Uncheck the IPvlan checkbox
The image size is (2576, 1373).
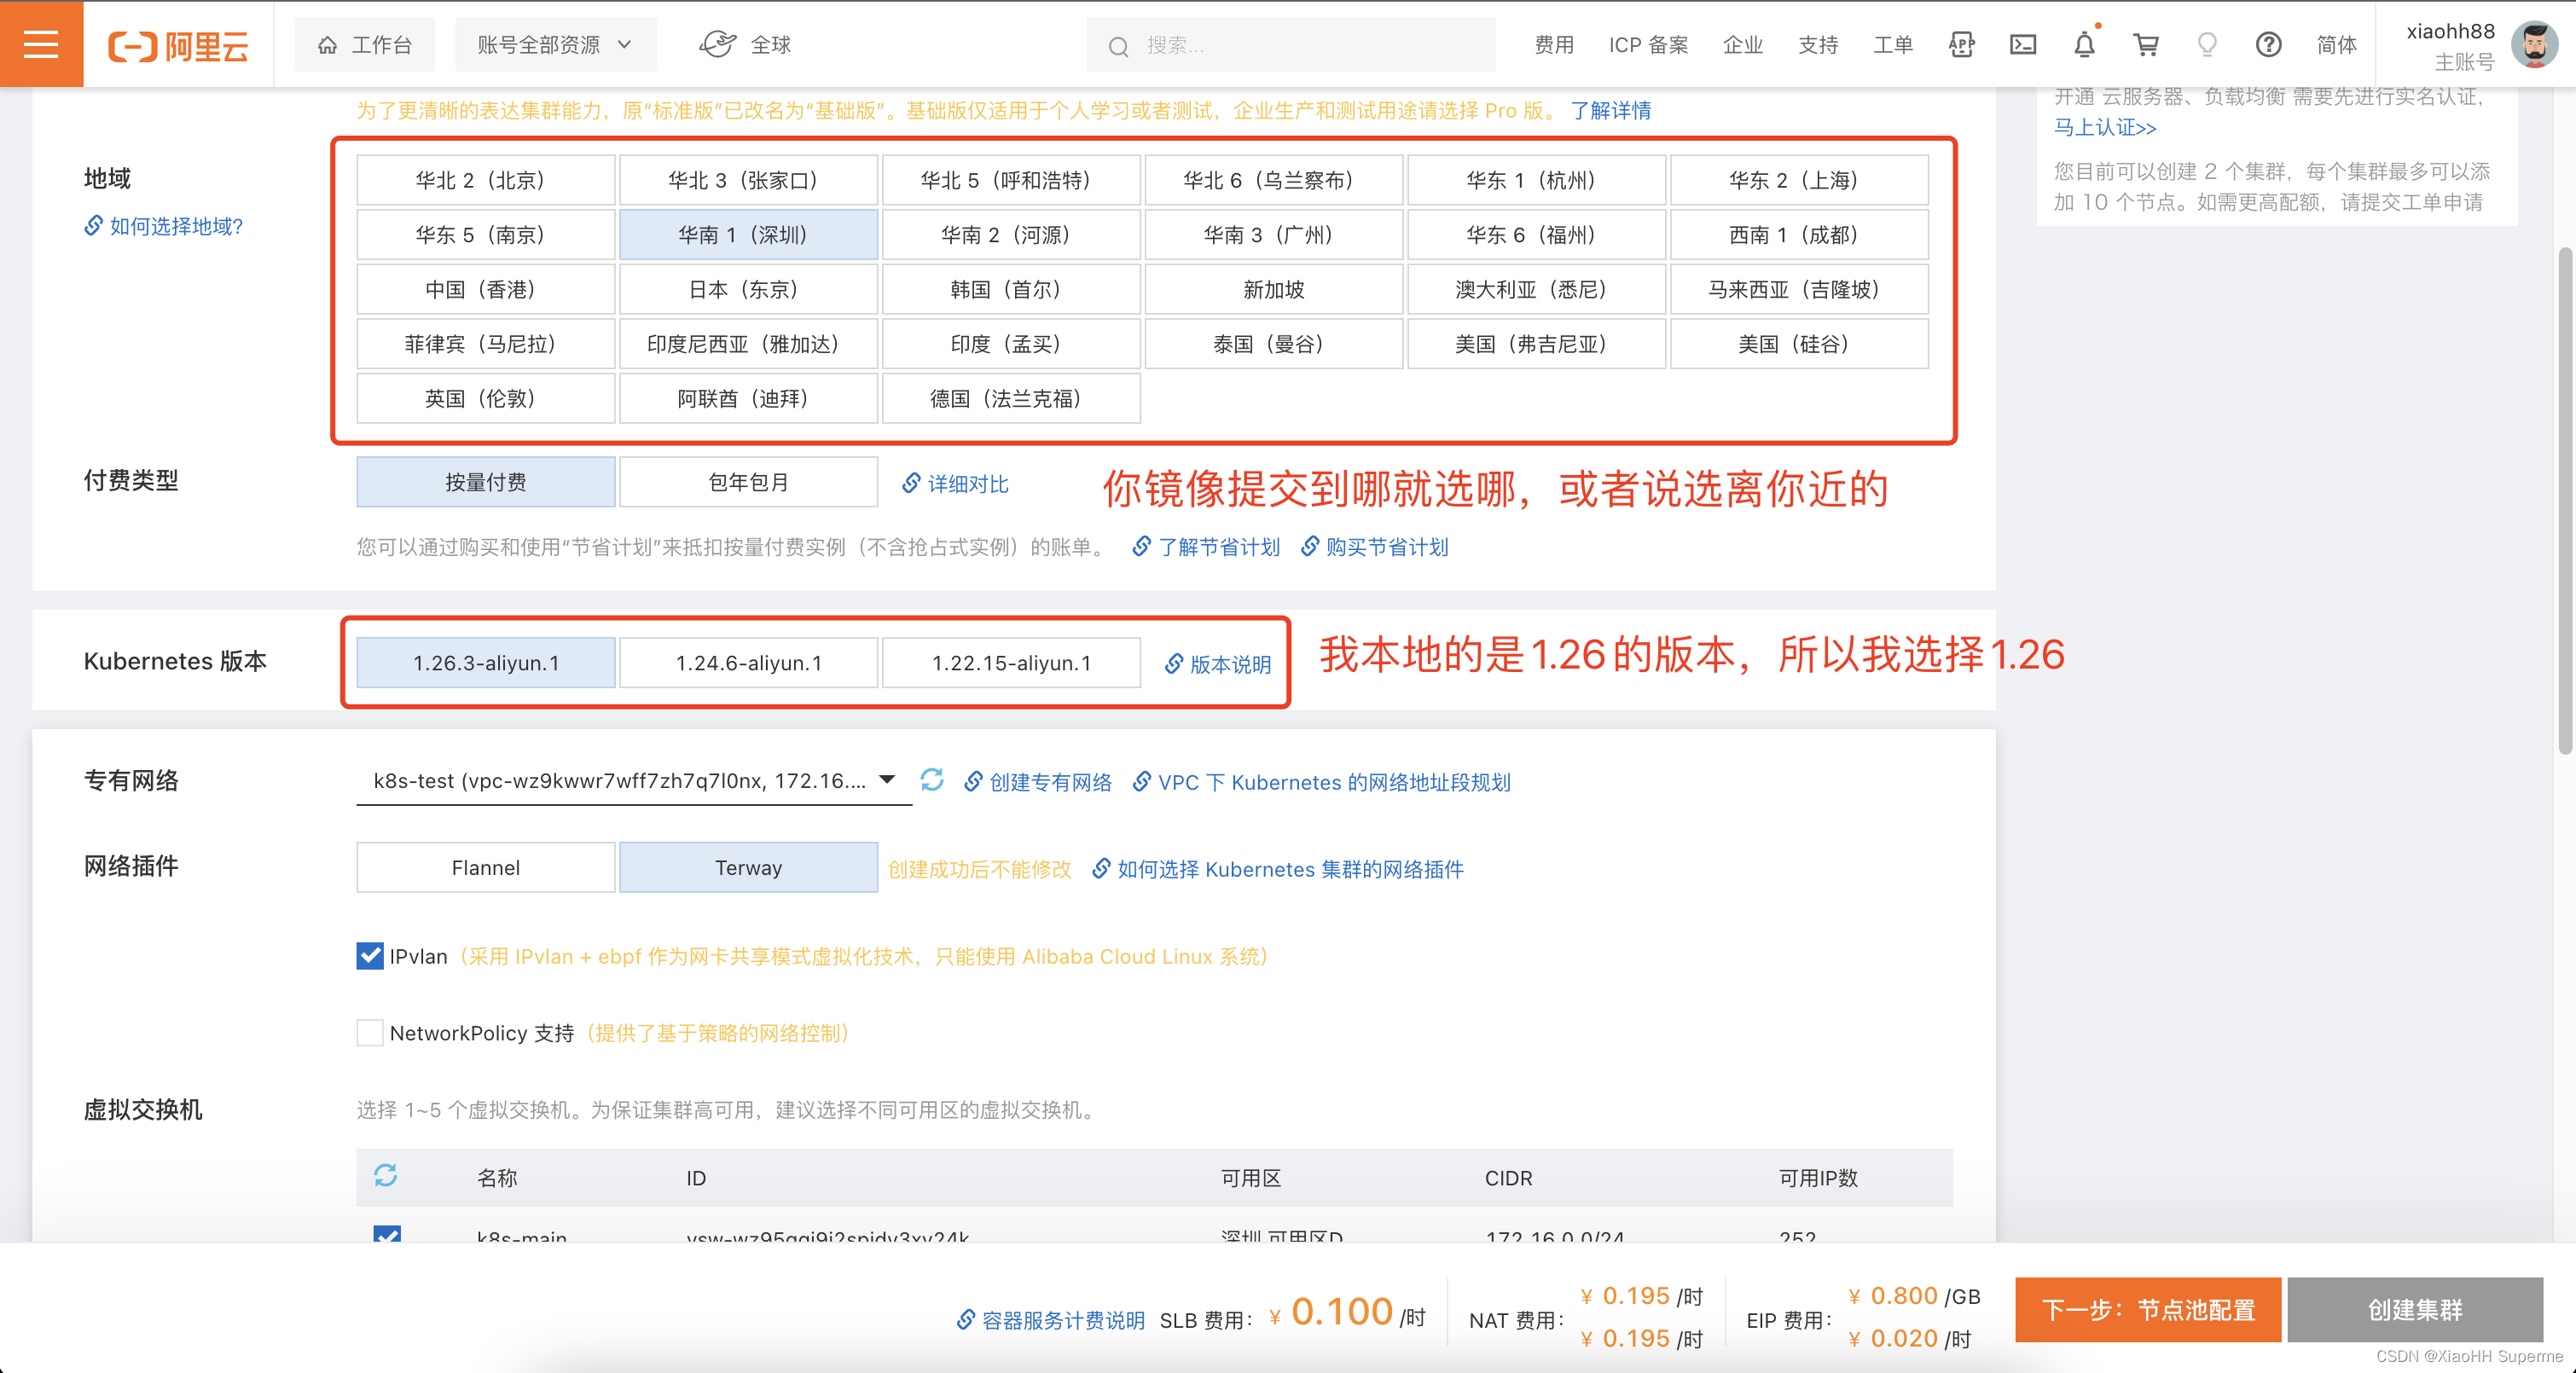[370, 956]
